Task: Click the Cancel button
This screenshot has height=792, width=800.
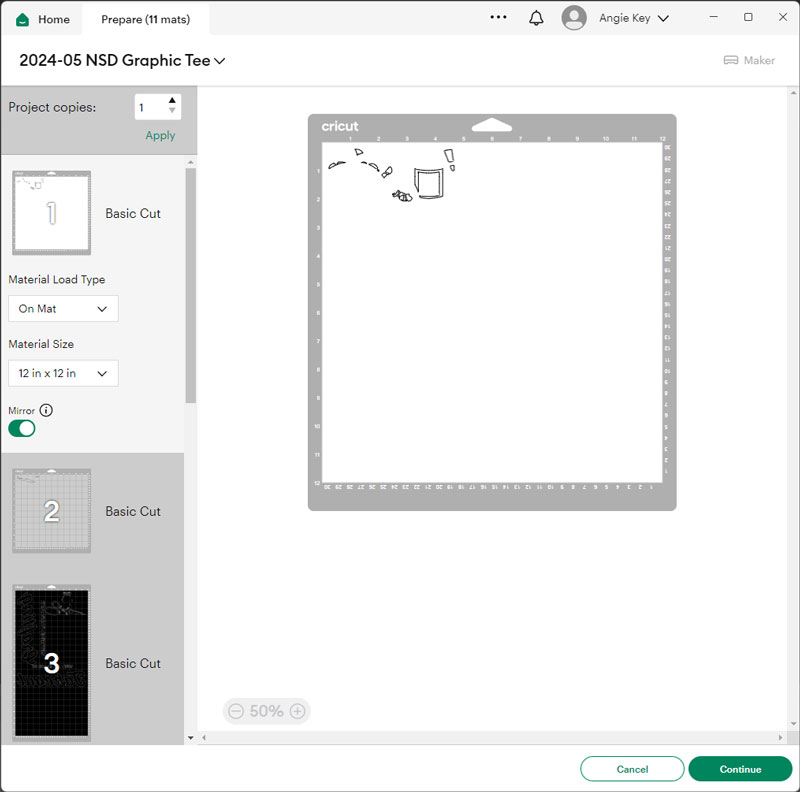Action: (632, 769)
